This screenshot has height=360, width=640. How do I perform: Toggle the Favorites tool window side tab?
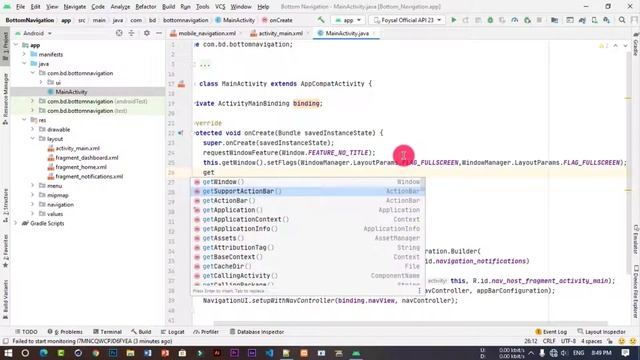click(x=5, y=251)
